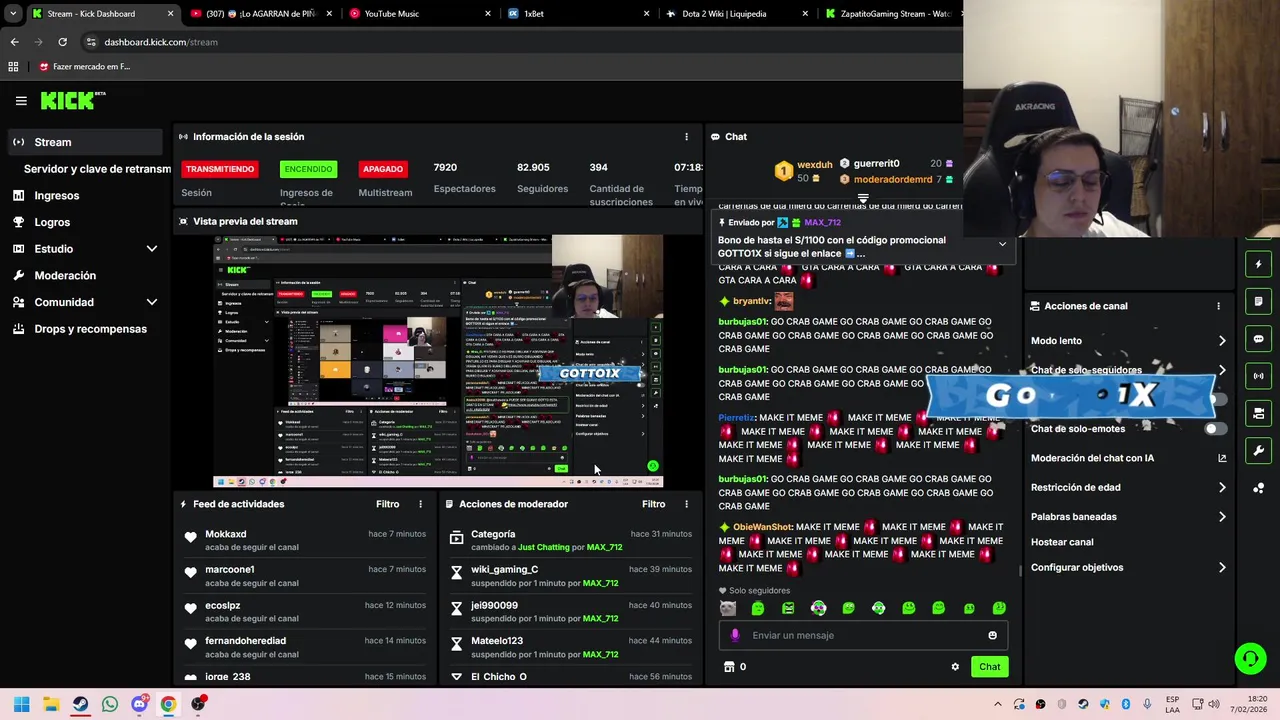Open Steam from the taskbar
The image size is (1280, 720).
click(x=80, y=704)
